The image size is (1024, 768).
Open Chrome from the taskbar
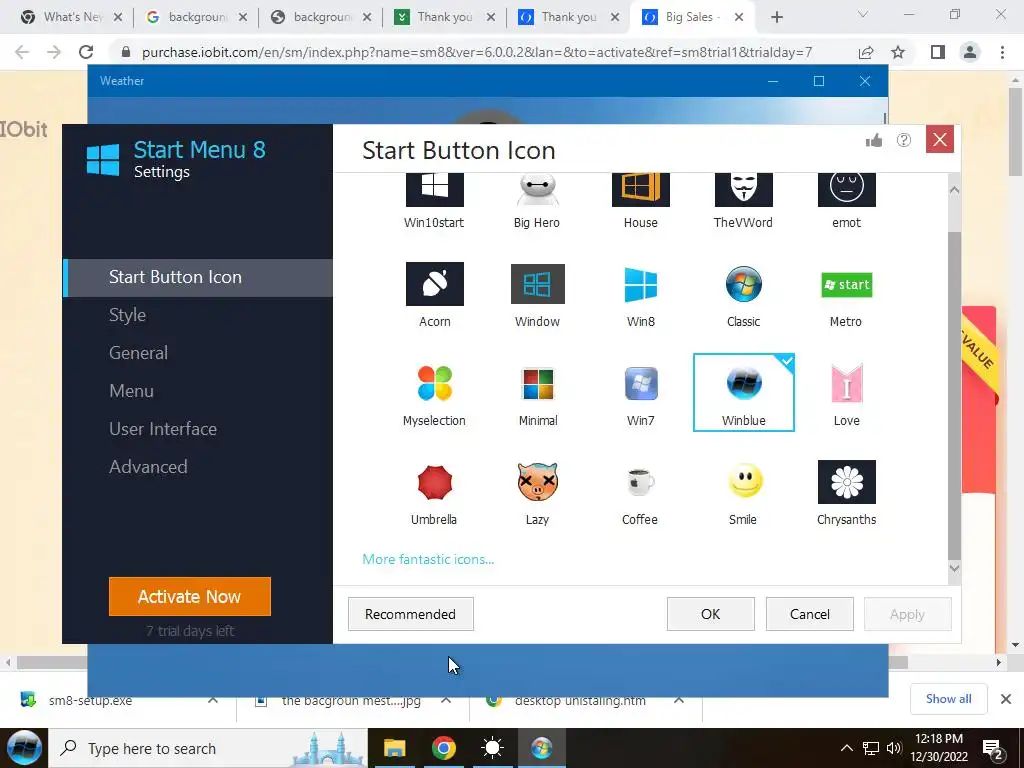pos(443,748)
